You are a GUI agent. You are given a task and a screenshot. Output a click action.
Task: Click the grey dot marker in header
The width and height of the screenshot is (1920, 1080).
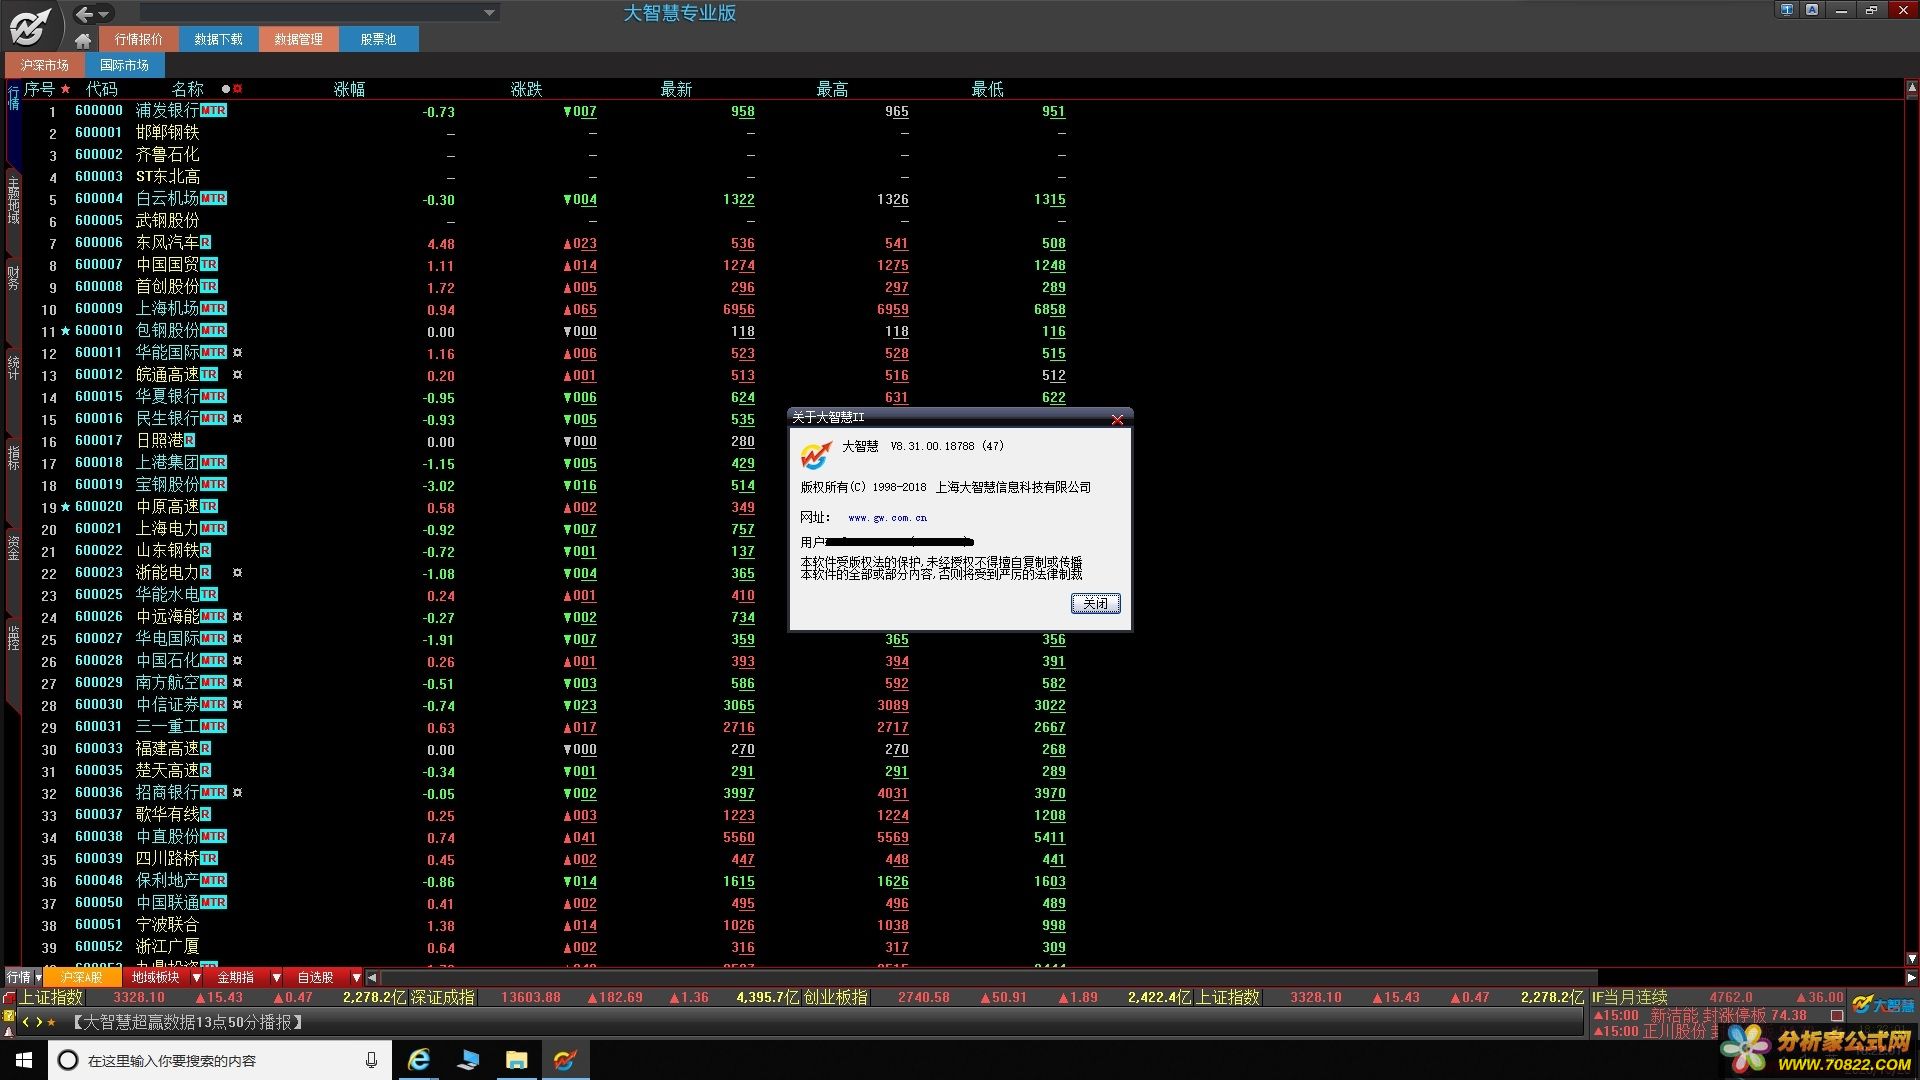(226, 89)
